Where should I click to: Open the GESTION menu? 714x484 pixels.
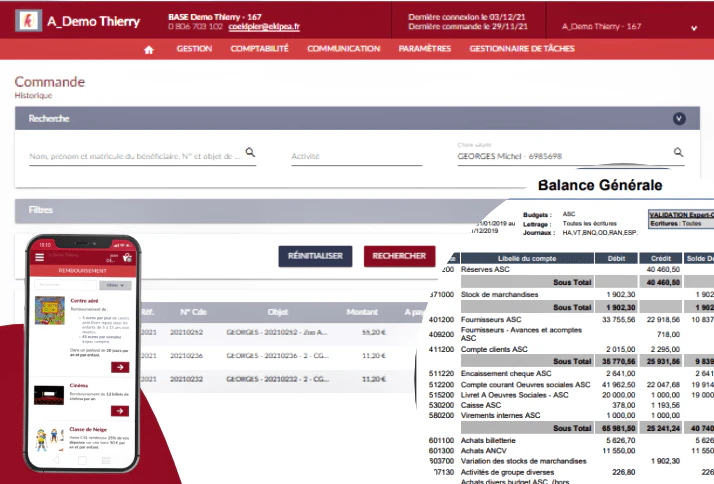194,49
